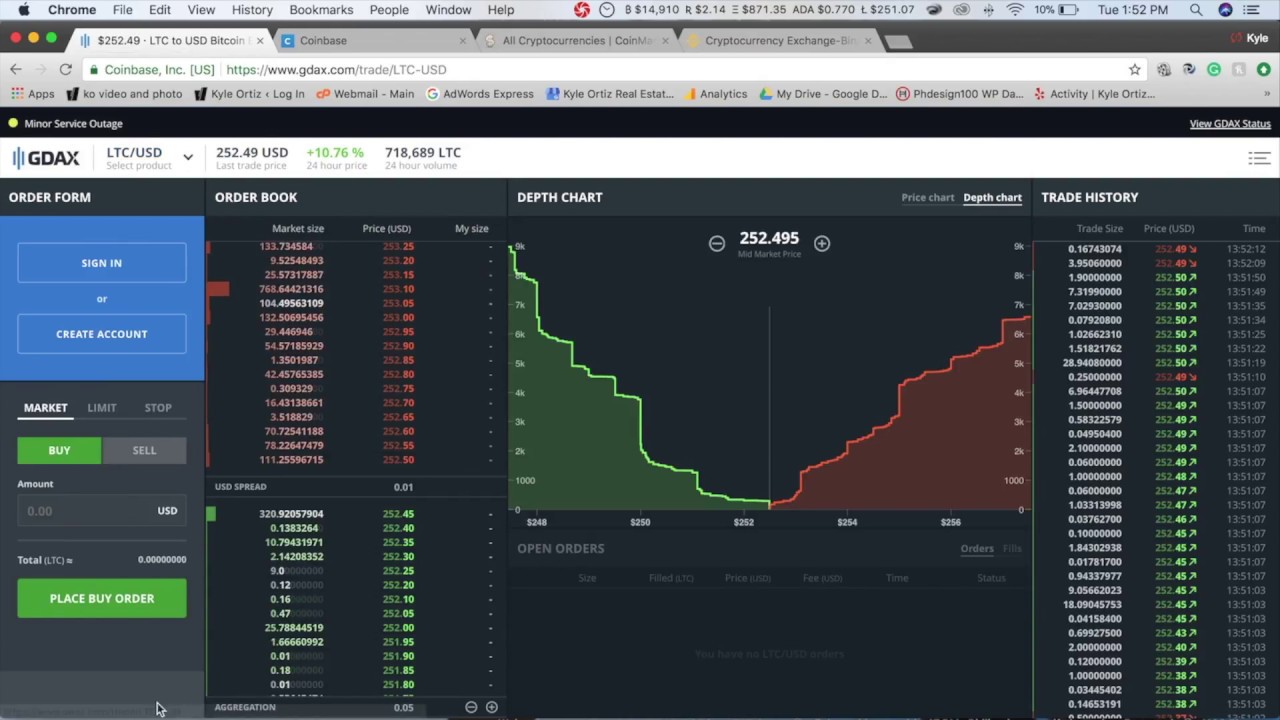
Task: Click the 253.25 ask price row
Action: tap(356, 246)
